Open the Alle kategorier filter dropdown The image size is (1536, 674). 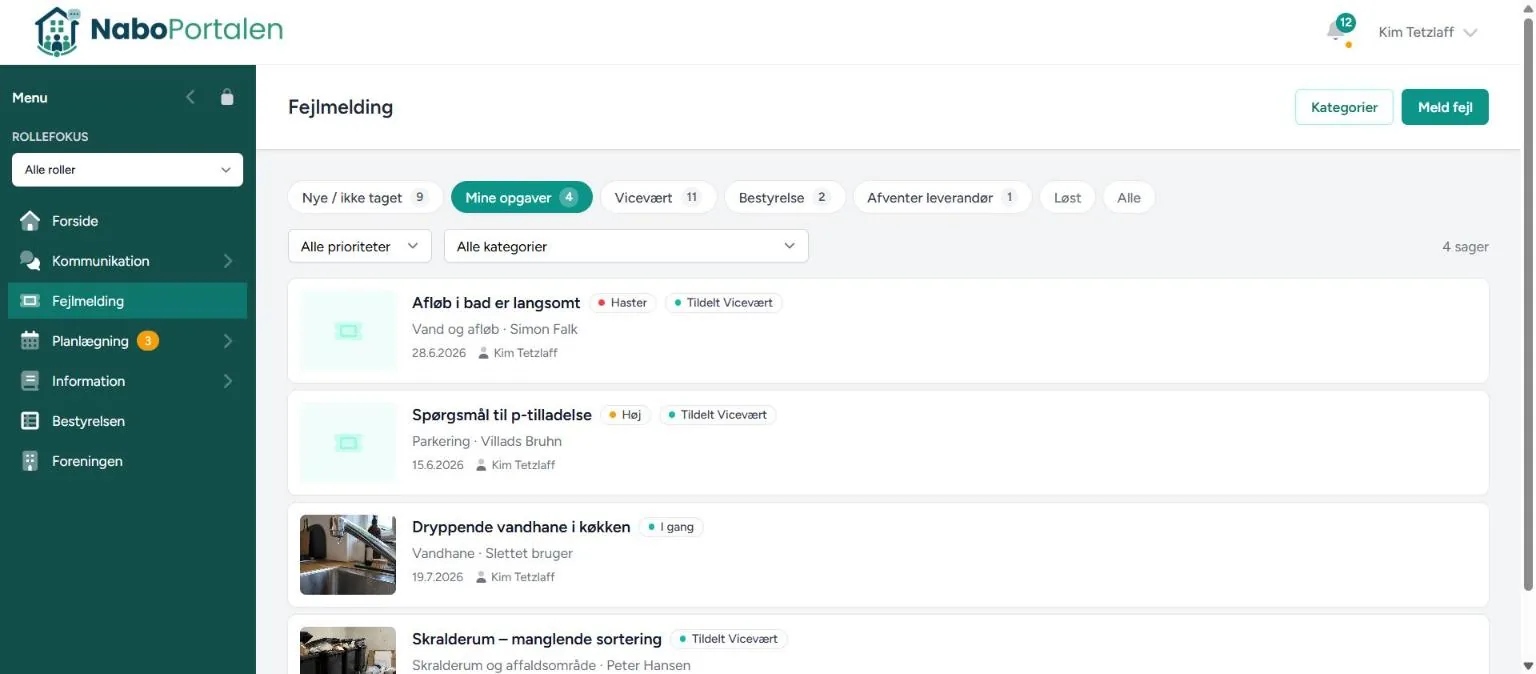[626, 246]
